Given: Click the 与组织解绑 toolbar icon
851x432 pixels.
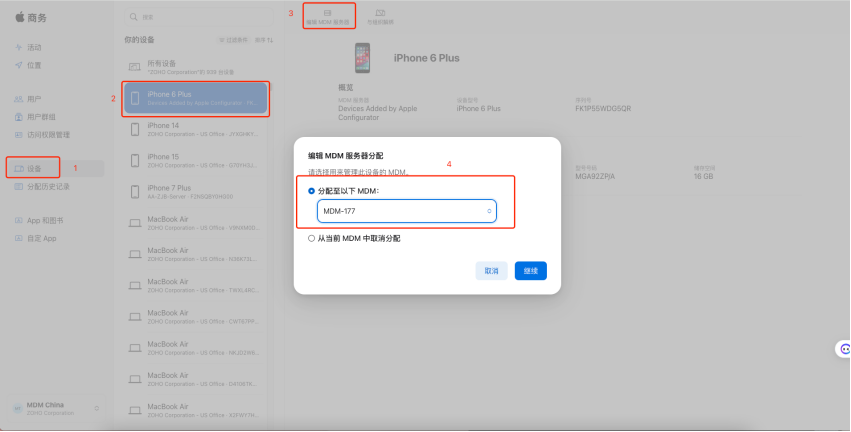Looking at the screenshot, I should 380,16.
